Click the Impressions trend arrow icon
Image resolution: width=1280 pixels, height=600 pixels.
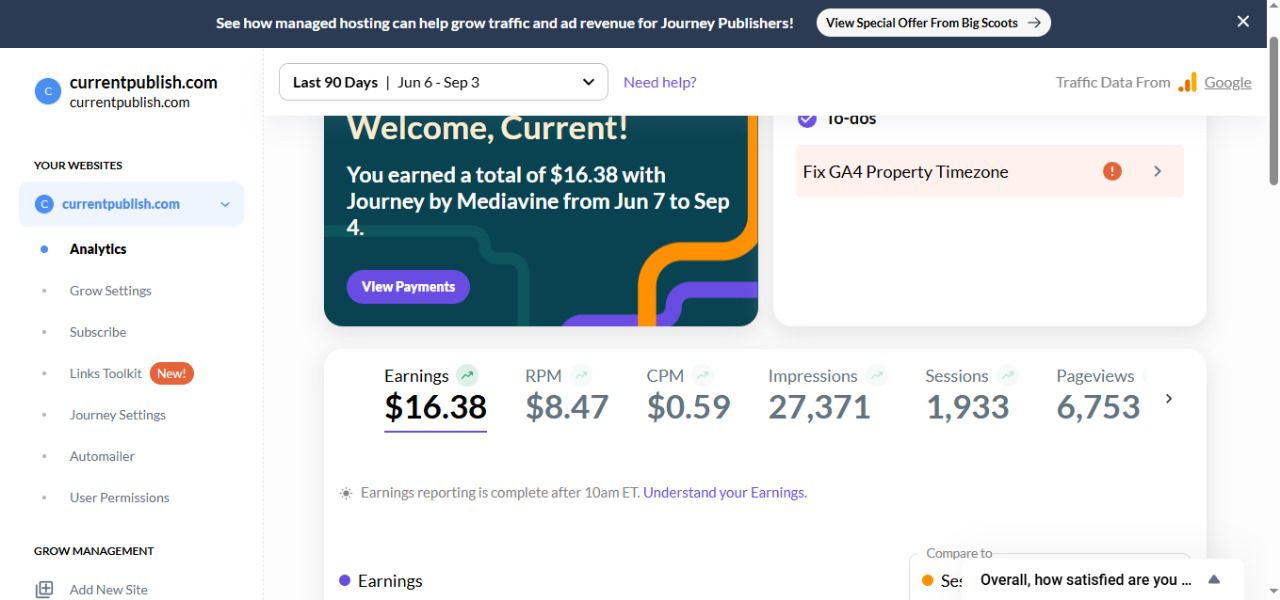tap(877, 376)
